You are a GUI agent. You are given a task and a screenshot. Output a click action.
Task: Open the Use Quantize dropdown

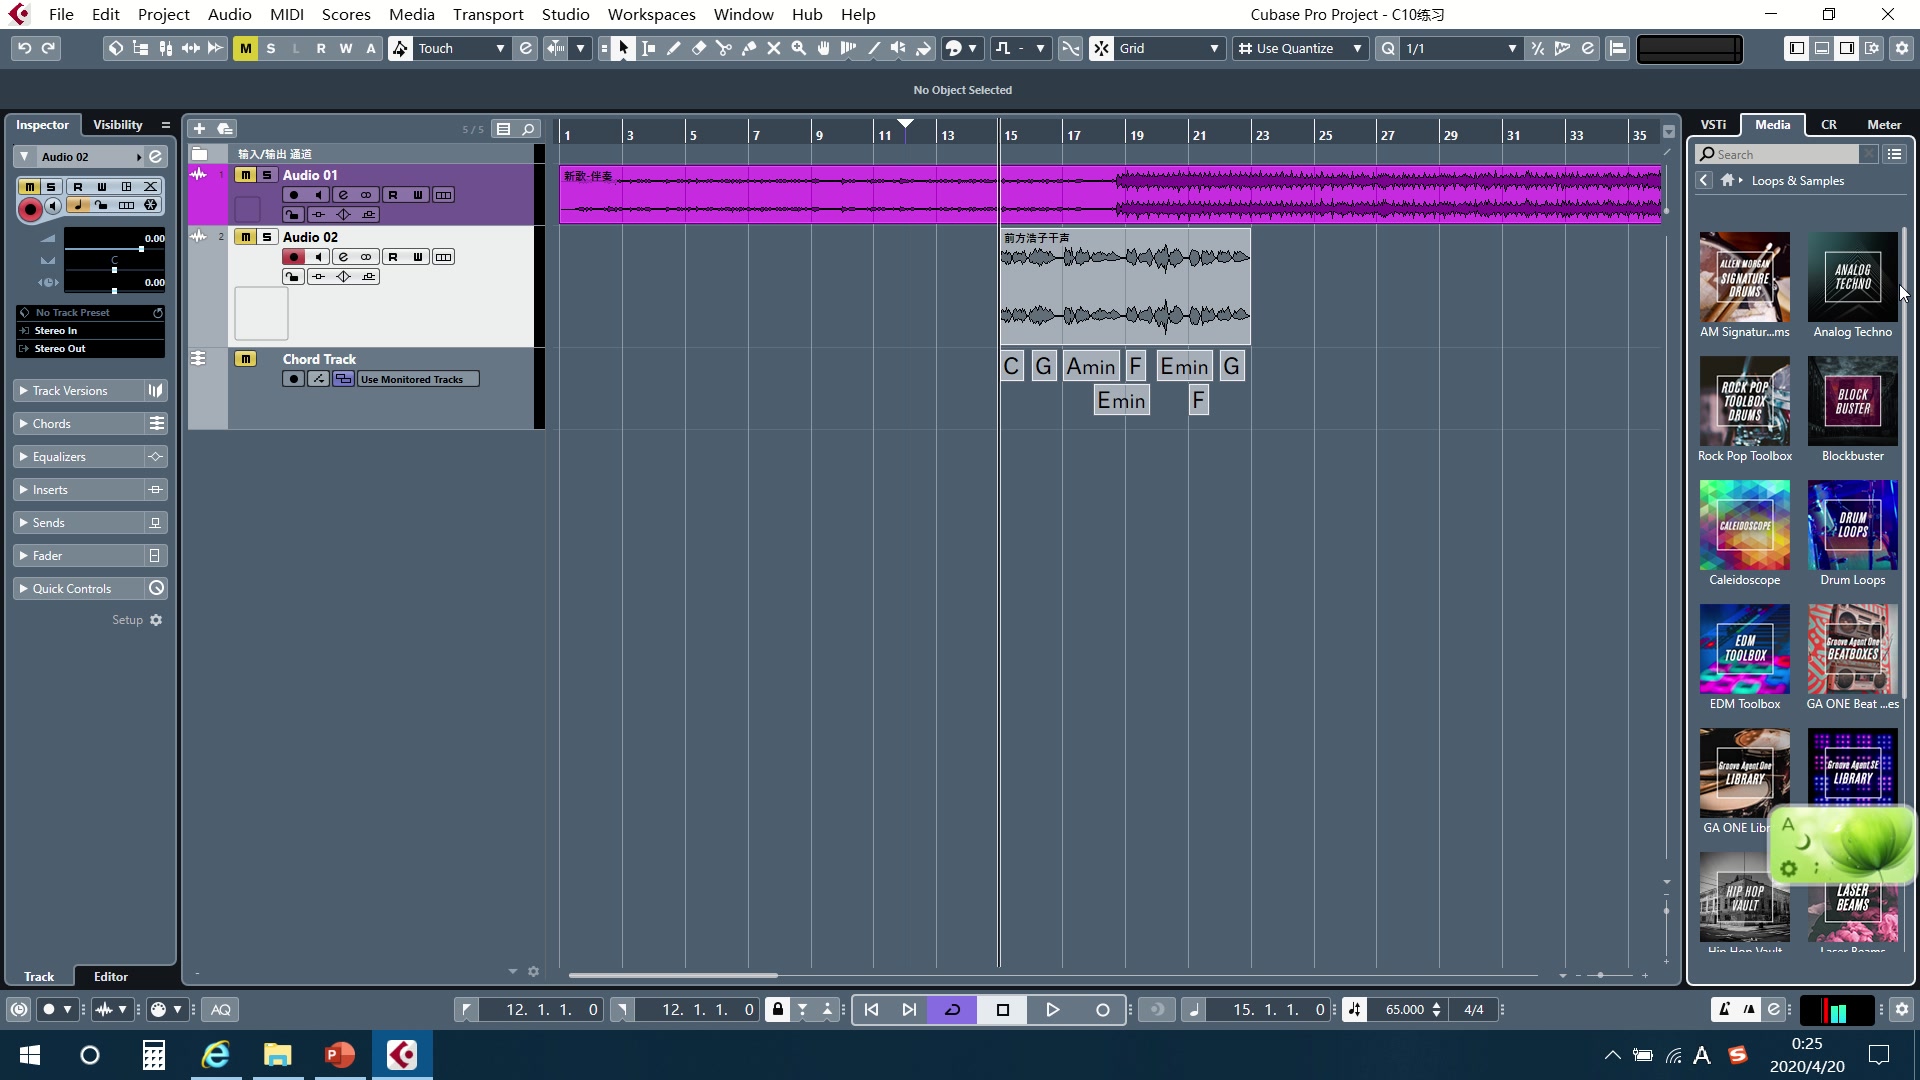(1356, 48)
